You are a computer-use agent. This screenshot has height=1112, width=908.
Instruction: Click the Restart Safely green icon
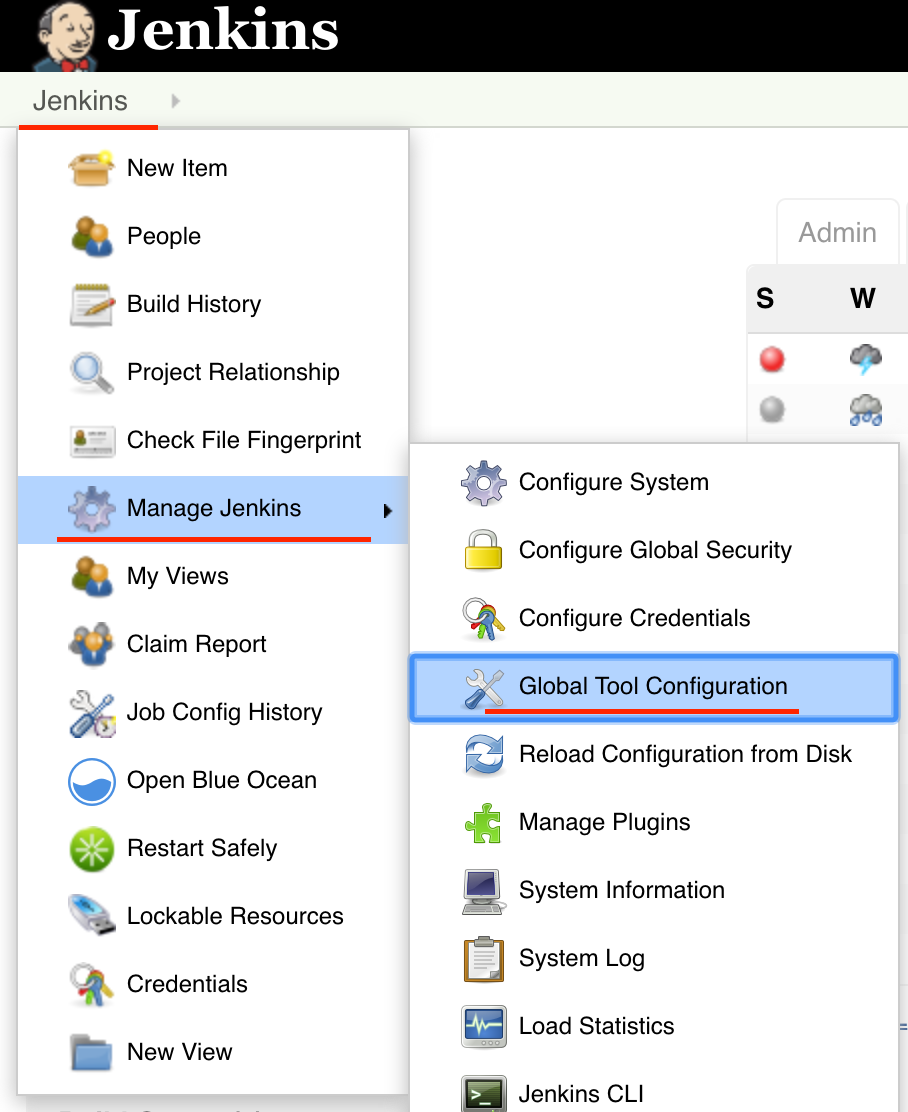92,848
